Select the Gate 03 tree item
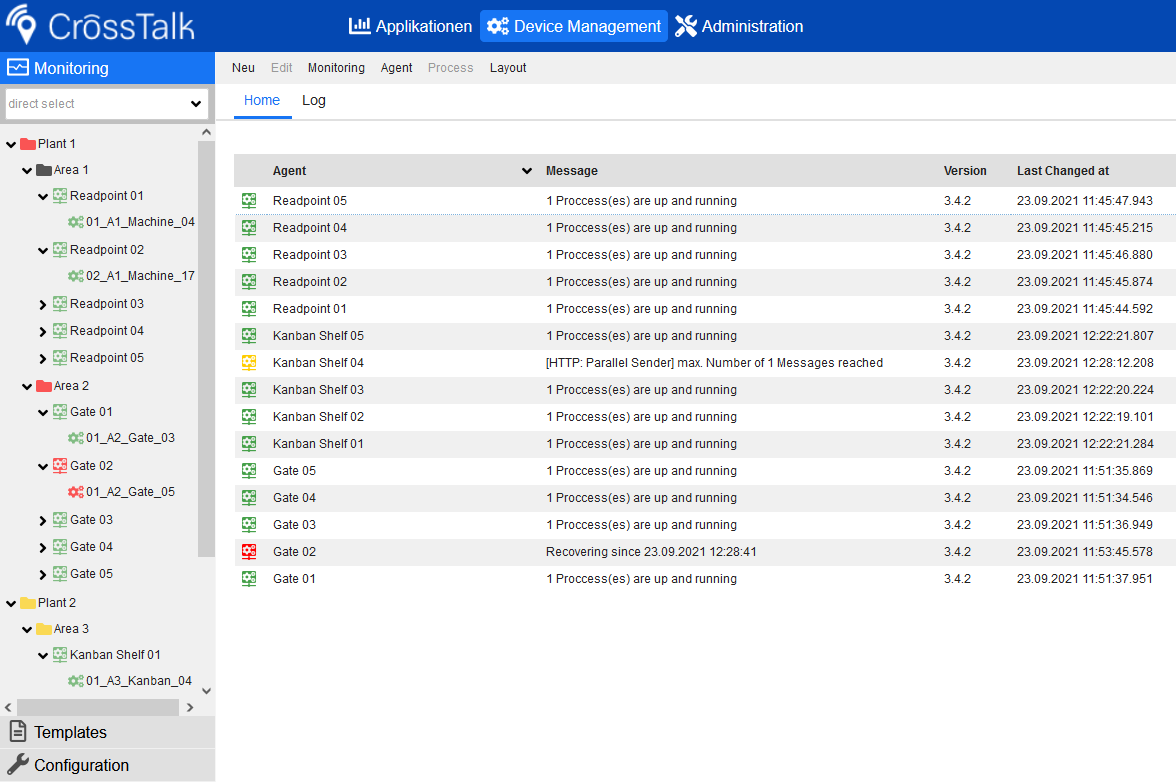 91,520
